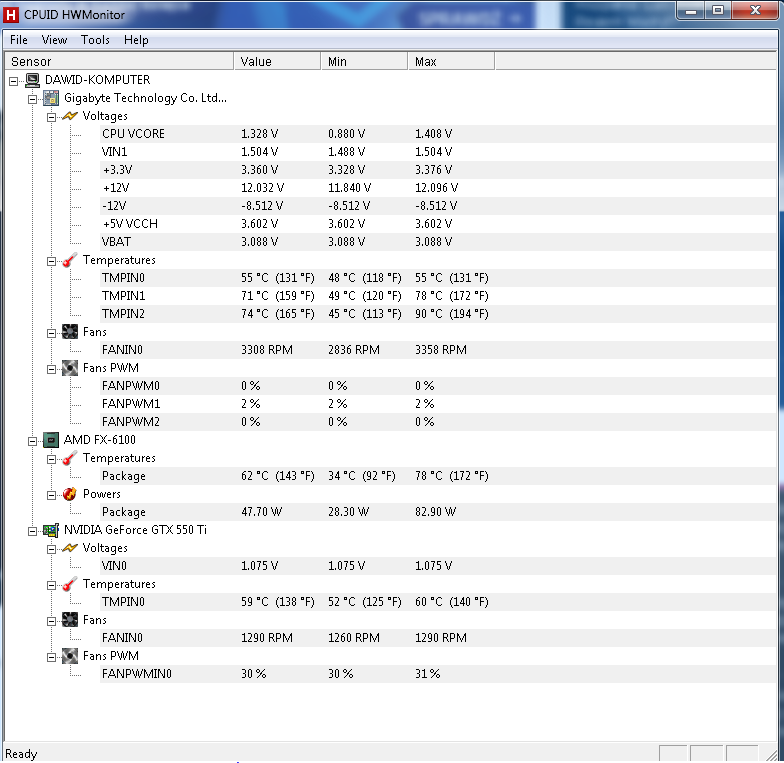Click the GeForce Voltages lightning icon
The image size is (784, 763).
pyautogui.click(x=70, y=548)
